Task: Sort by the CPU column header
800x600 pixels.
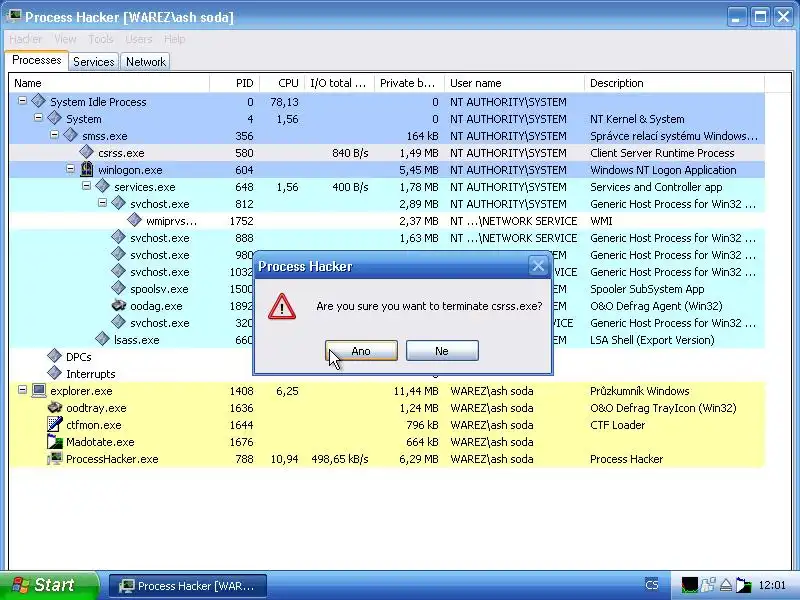Action: coord(282,83)
